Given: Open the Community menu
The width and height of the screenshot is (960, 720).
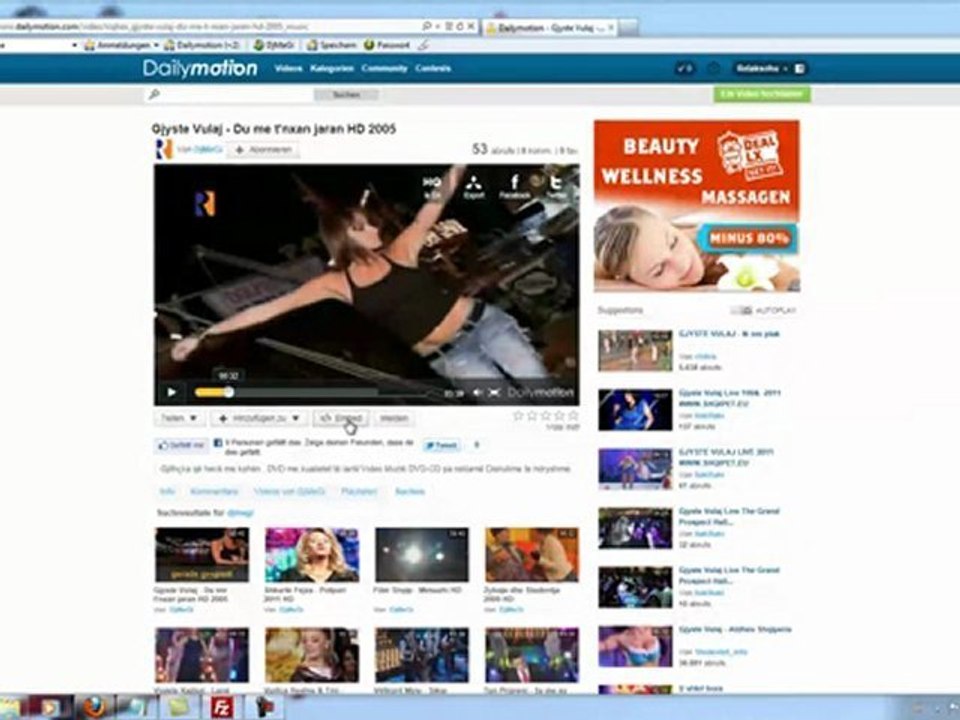Looking at the screenshot, I should point(384,69).
